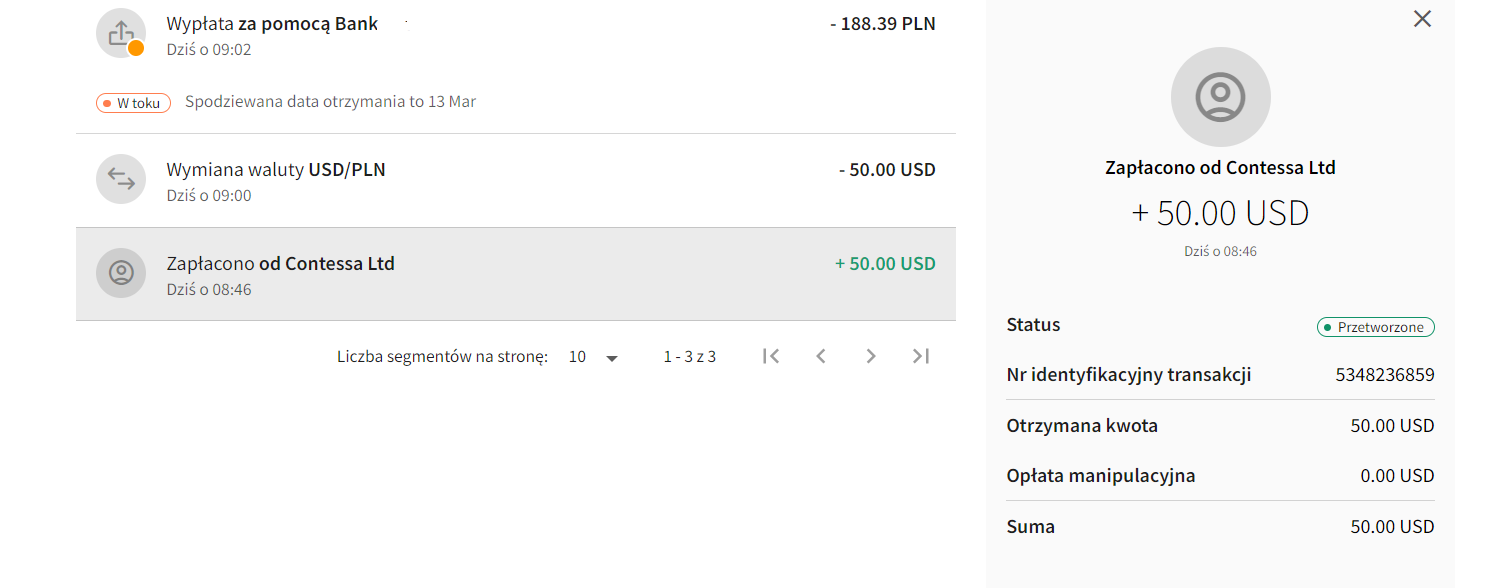Go to first page of transactions
Screen dimensions: 1493x588
point(770,356)
